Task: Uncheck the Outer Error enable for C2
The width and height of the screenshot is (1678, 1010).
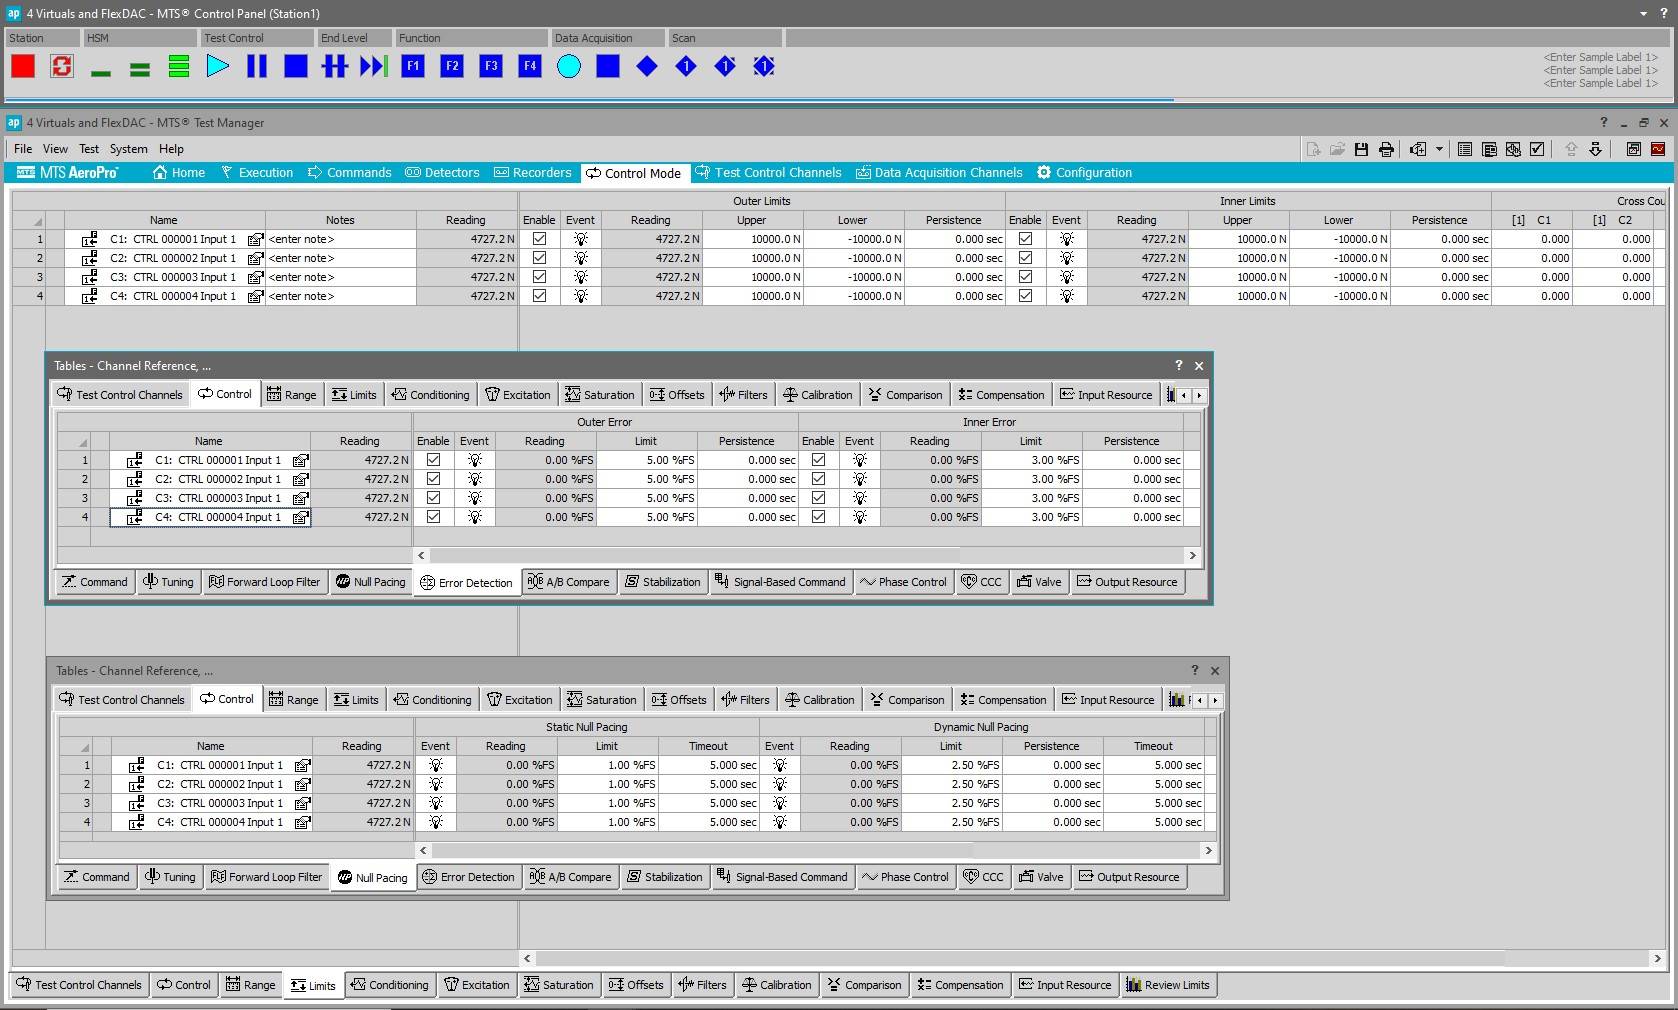Action: point(433,479)
